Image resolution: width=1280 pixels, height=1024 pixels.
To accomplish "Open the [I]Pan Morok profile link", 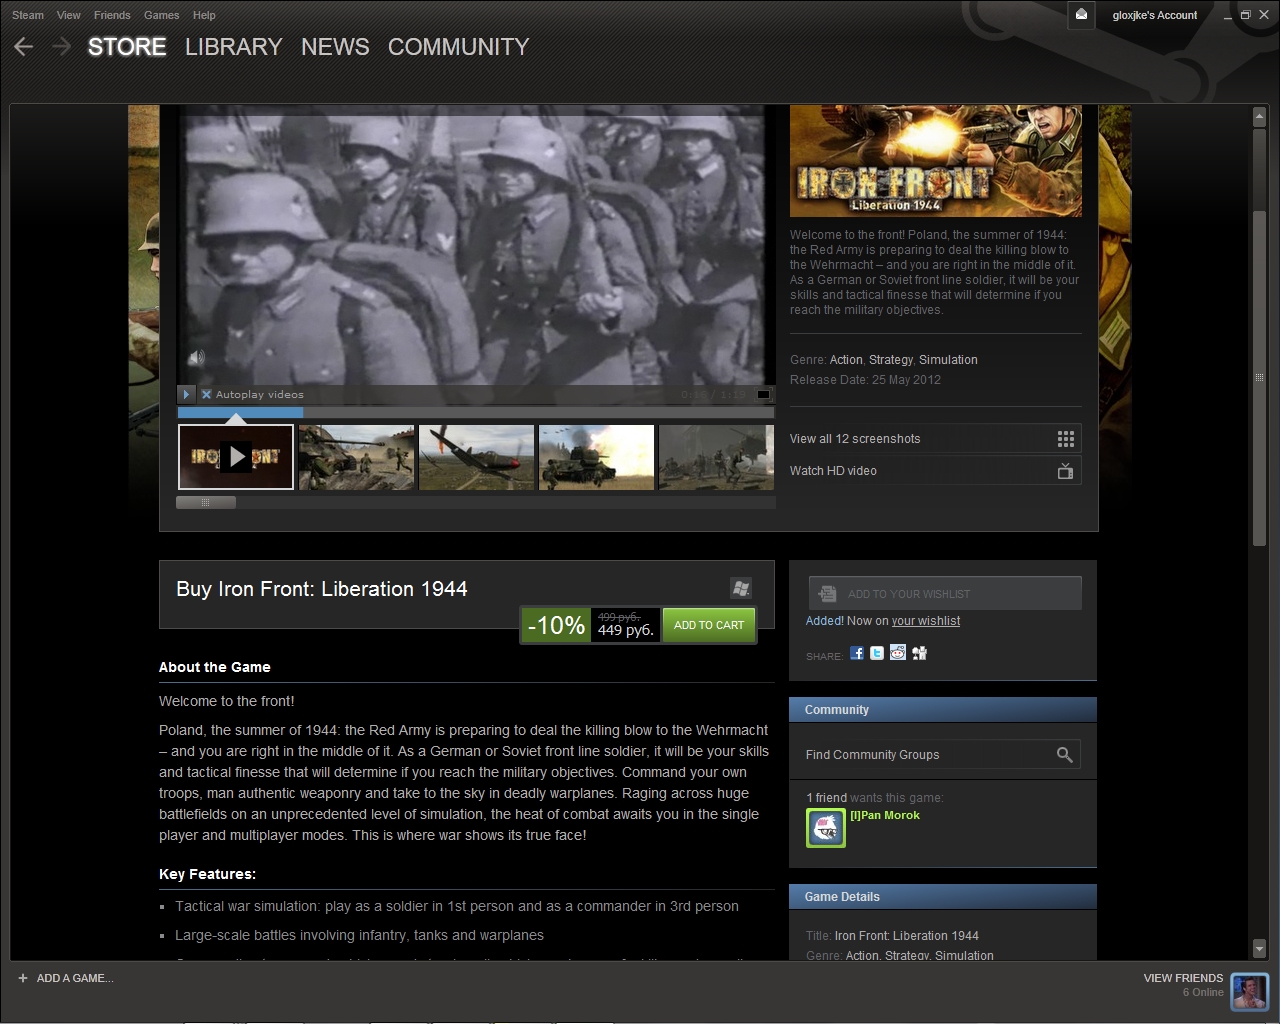I will click(885, 815).
